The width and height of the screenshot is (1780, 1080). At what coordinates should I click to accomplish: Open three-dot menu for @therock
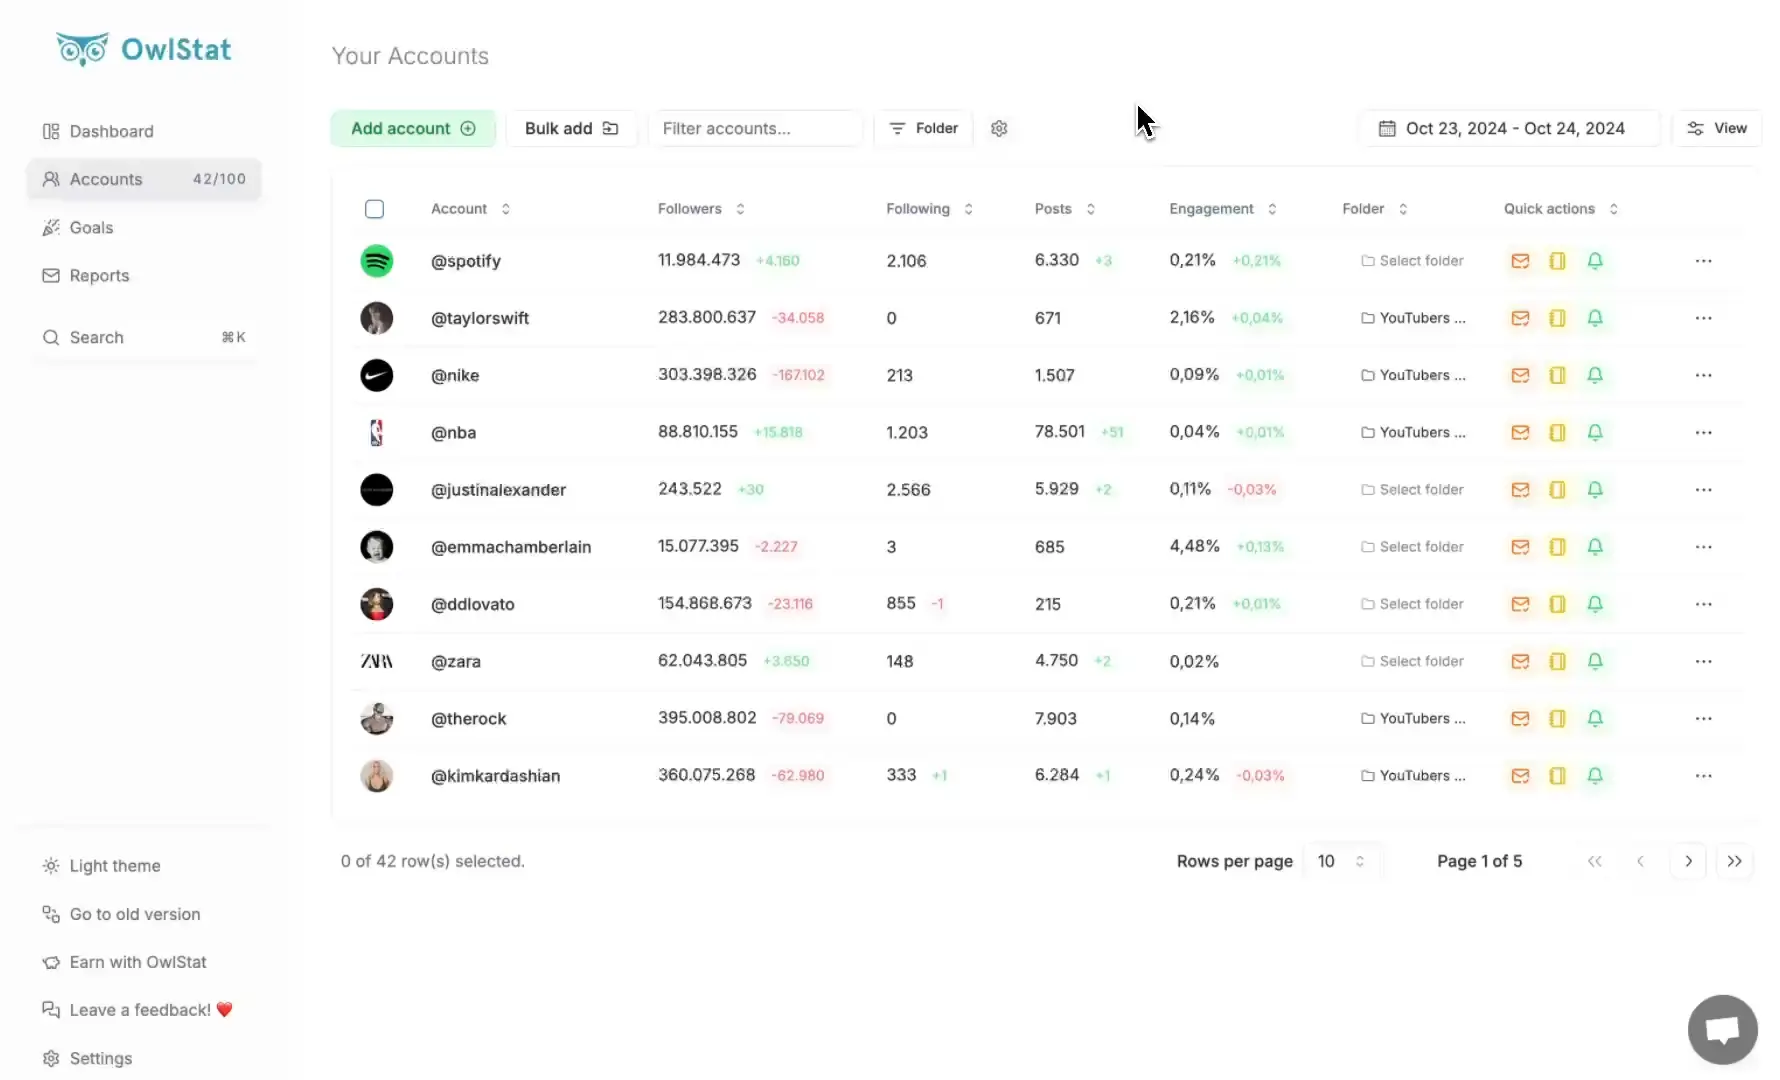pyautogui.click(x=1703, y=719)
